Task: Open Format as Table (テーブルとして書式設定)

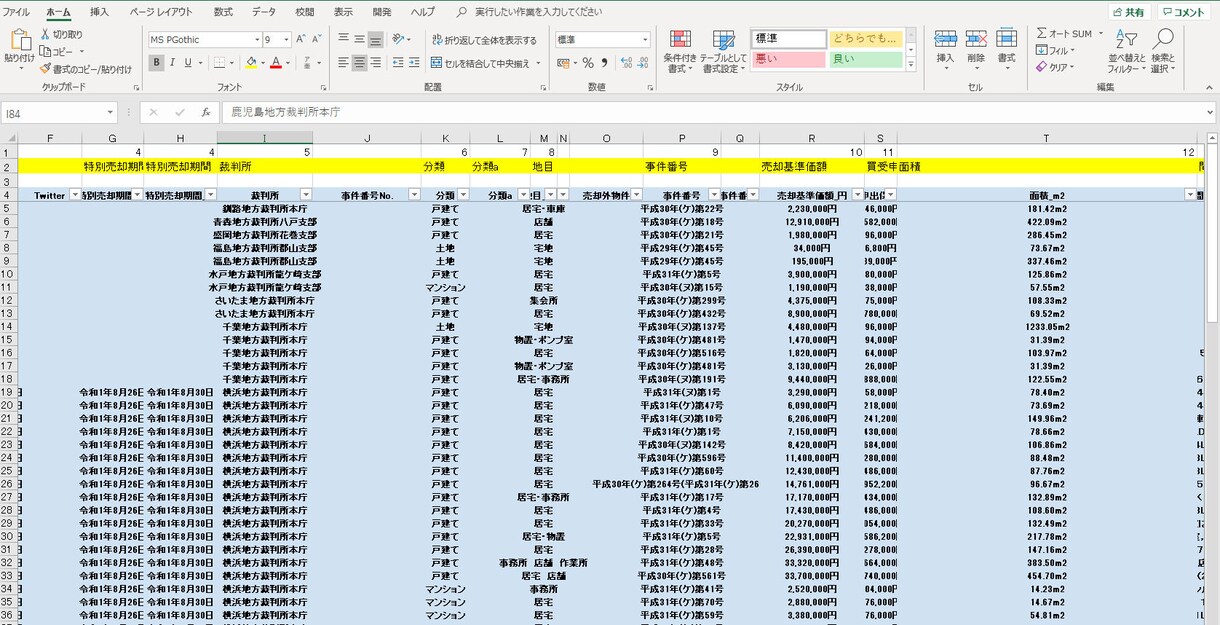Action: (x=722, y=51)
